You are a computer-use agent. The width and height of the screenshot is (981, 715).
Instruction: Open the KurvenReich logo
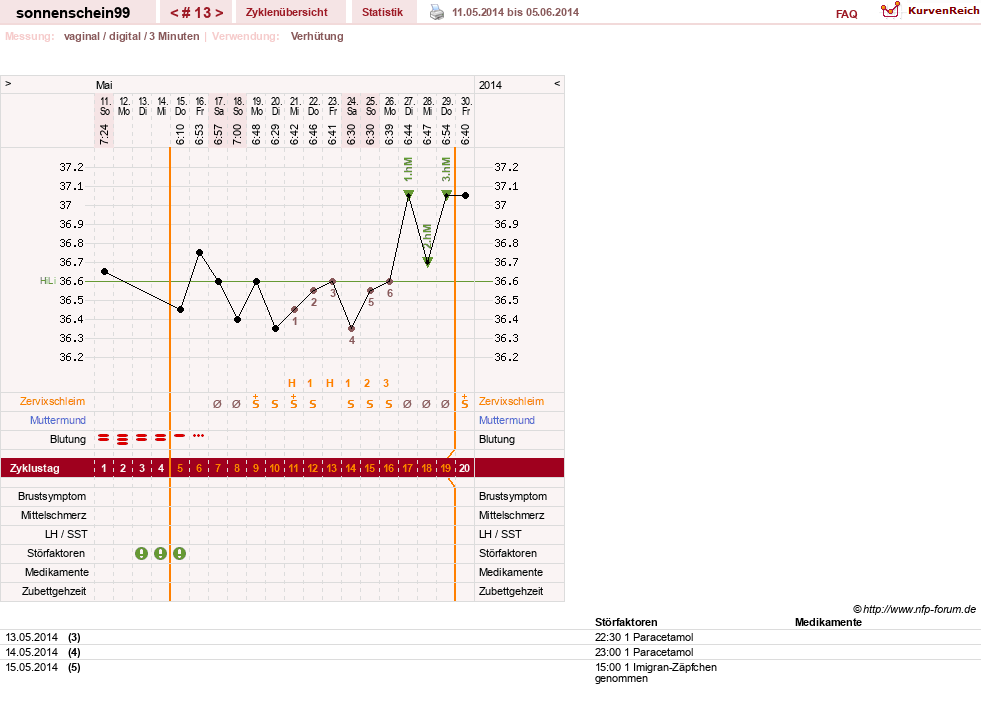click(x=929, y=11)
